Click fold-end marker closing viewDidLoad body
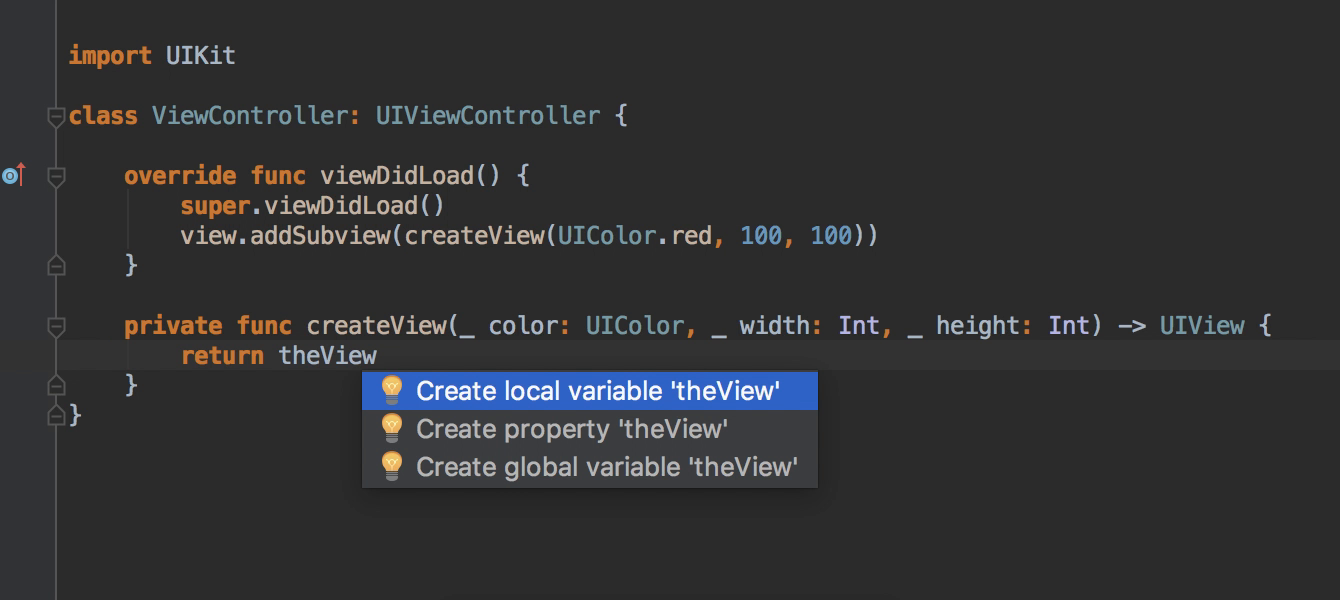The width and height of the screenshot is (1340, 600). [57, 265]
